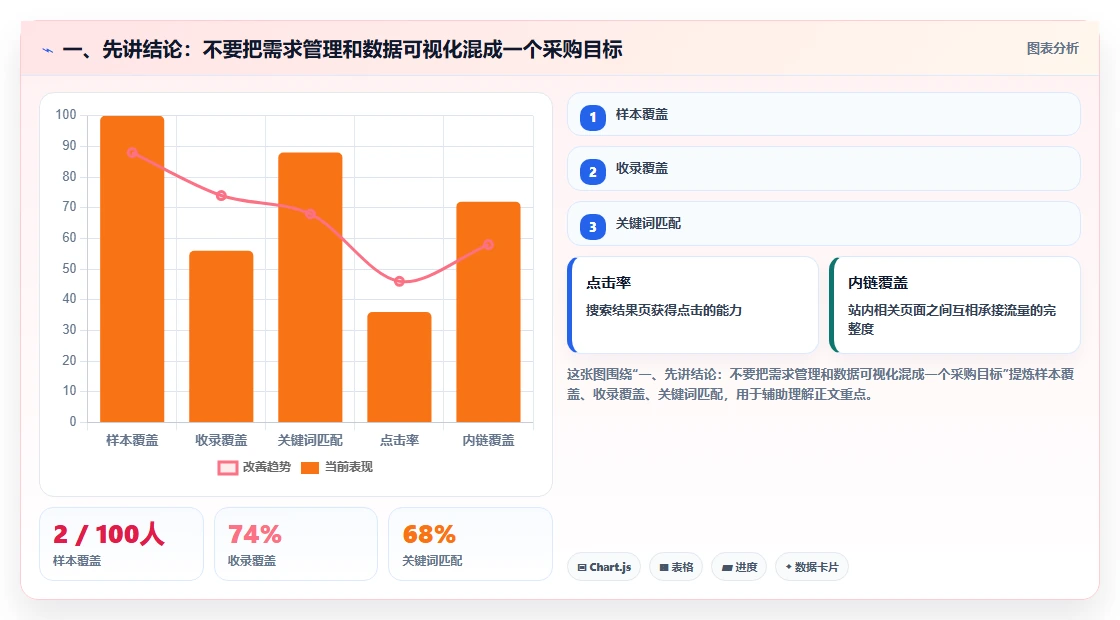Click the 图表分析 label in the header
This screenshot has height=620, width=1120.
pyautogui.click(x=1052, y=49)
